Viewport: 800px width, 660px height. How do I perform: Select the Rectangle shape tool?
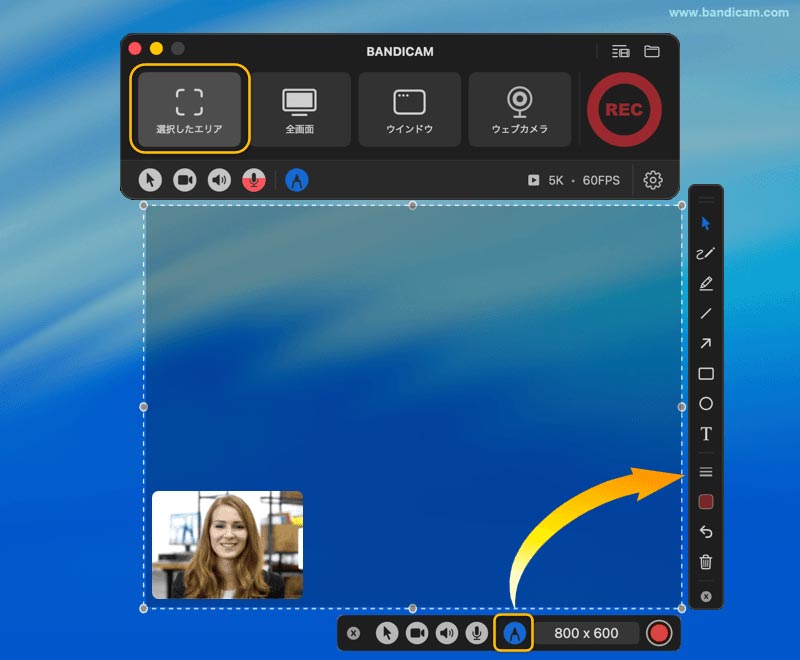point(706,373)
